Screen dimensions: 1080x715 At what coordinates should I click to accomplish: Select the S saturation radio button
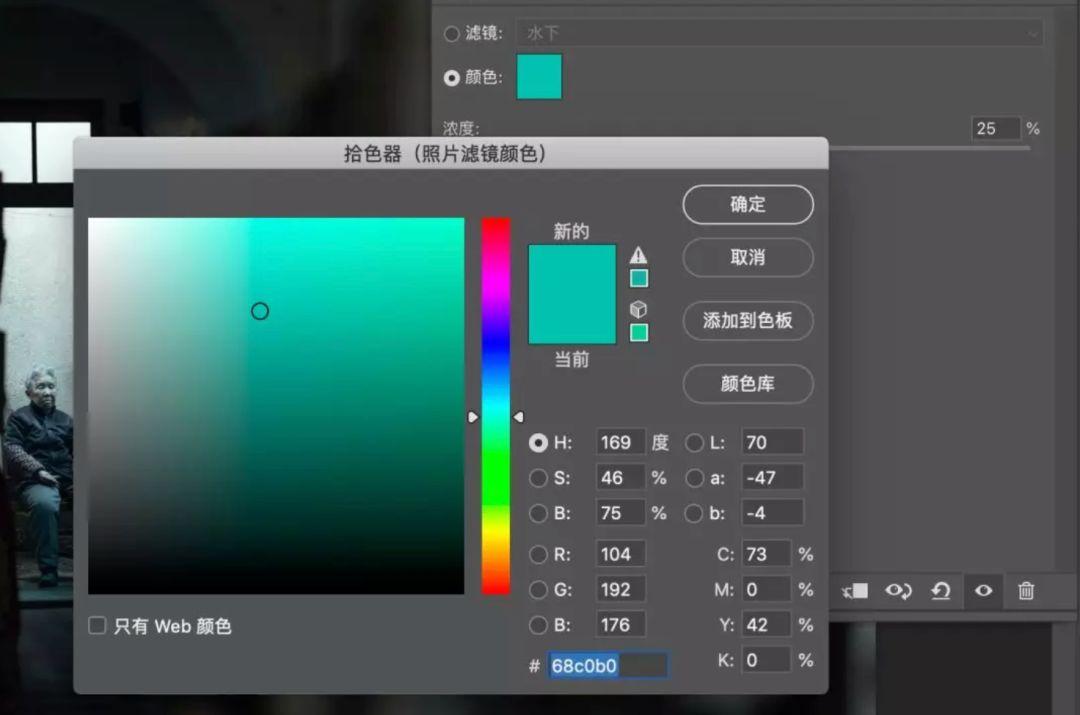pos(539,478)
